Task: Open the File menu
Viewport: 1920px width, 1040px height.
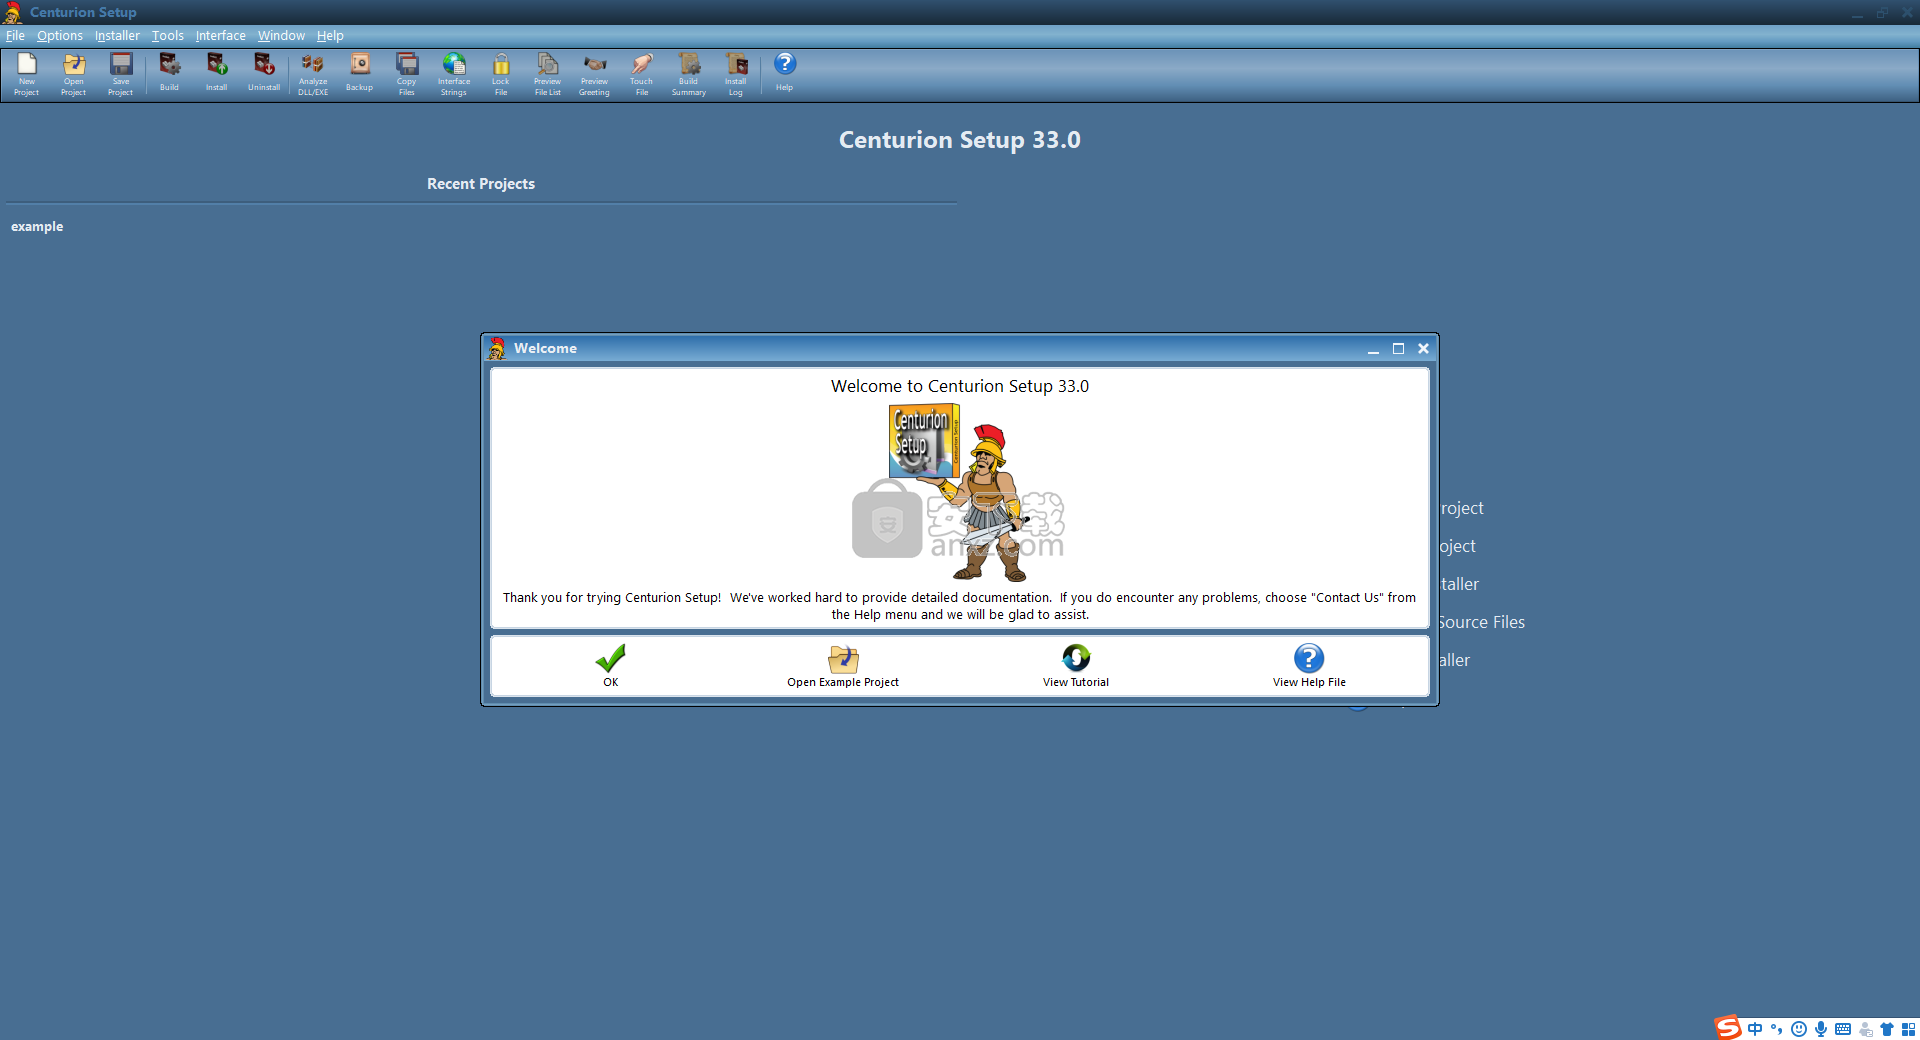Action: [x=15, y=35]
